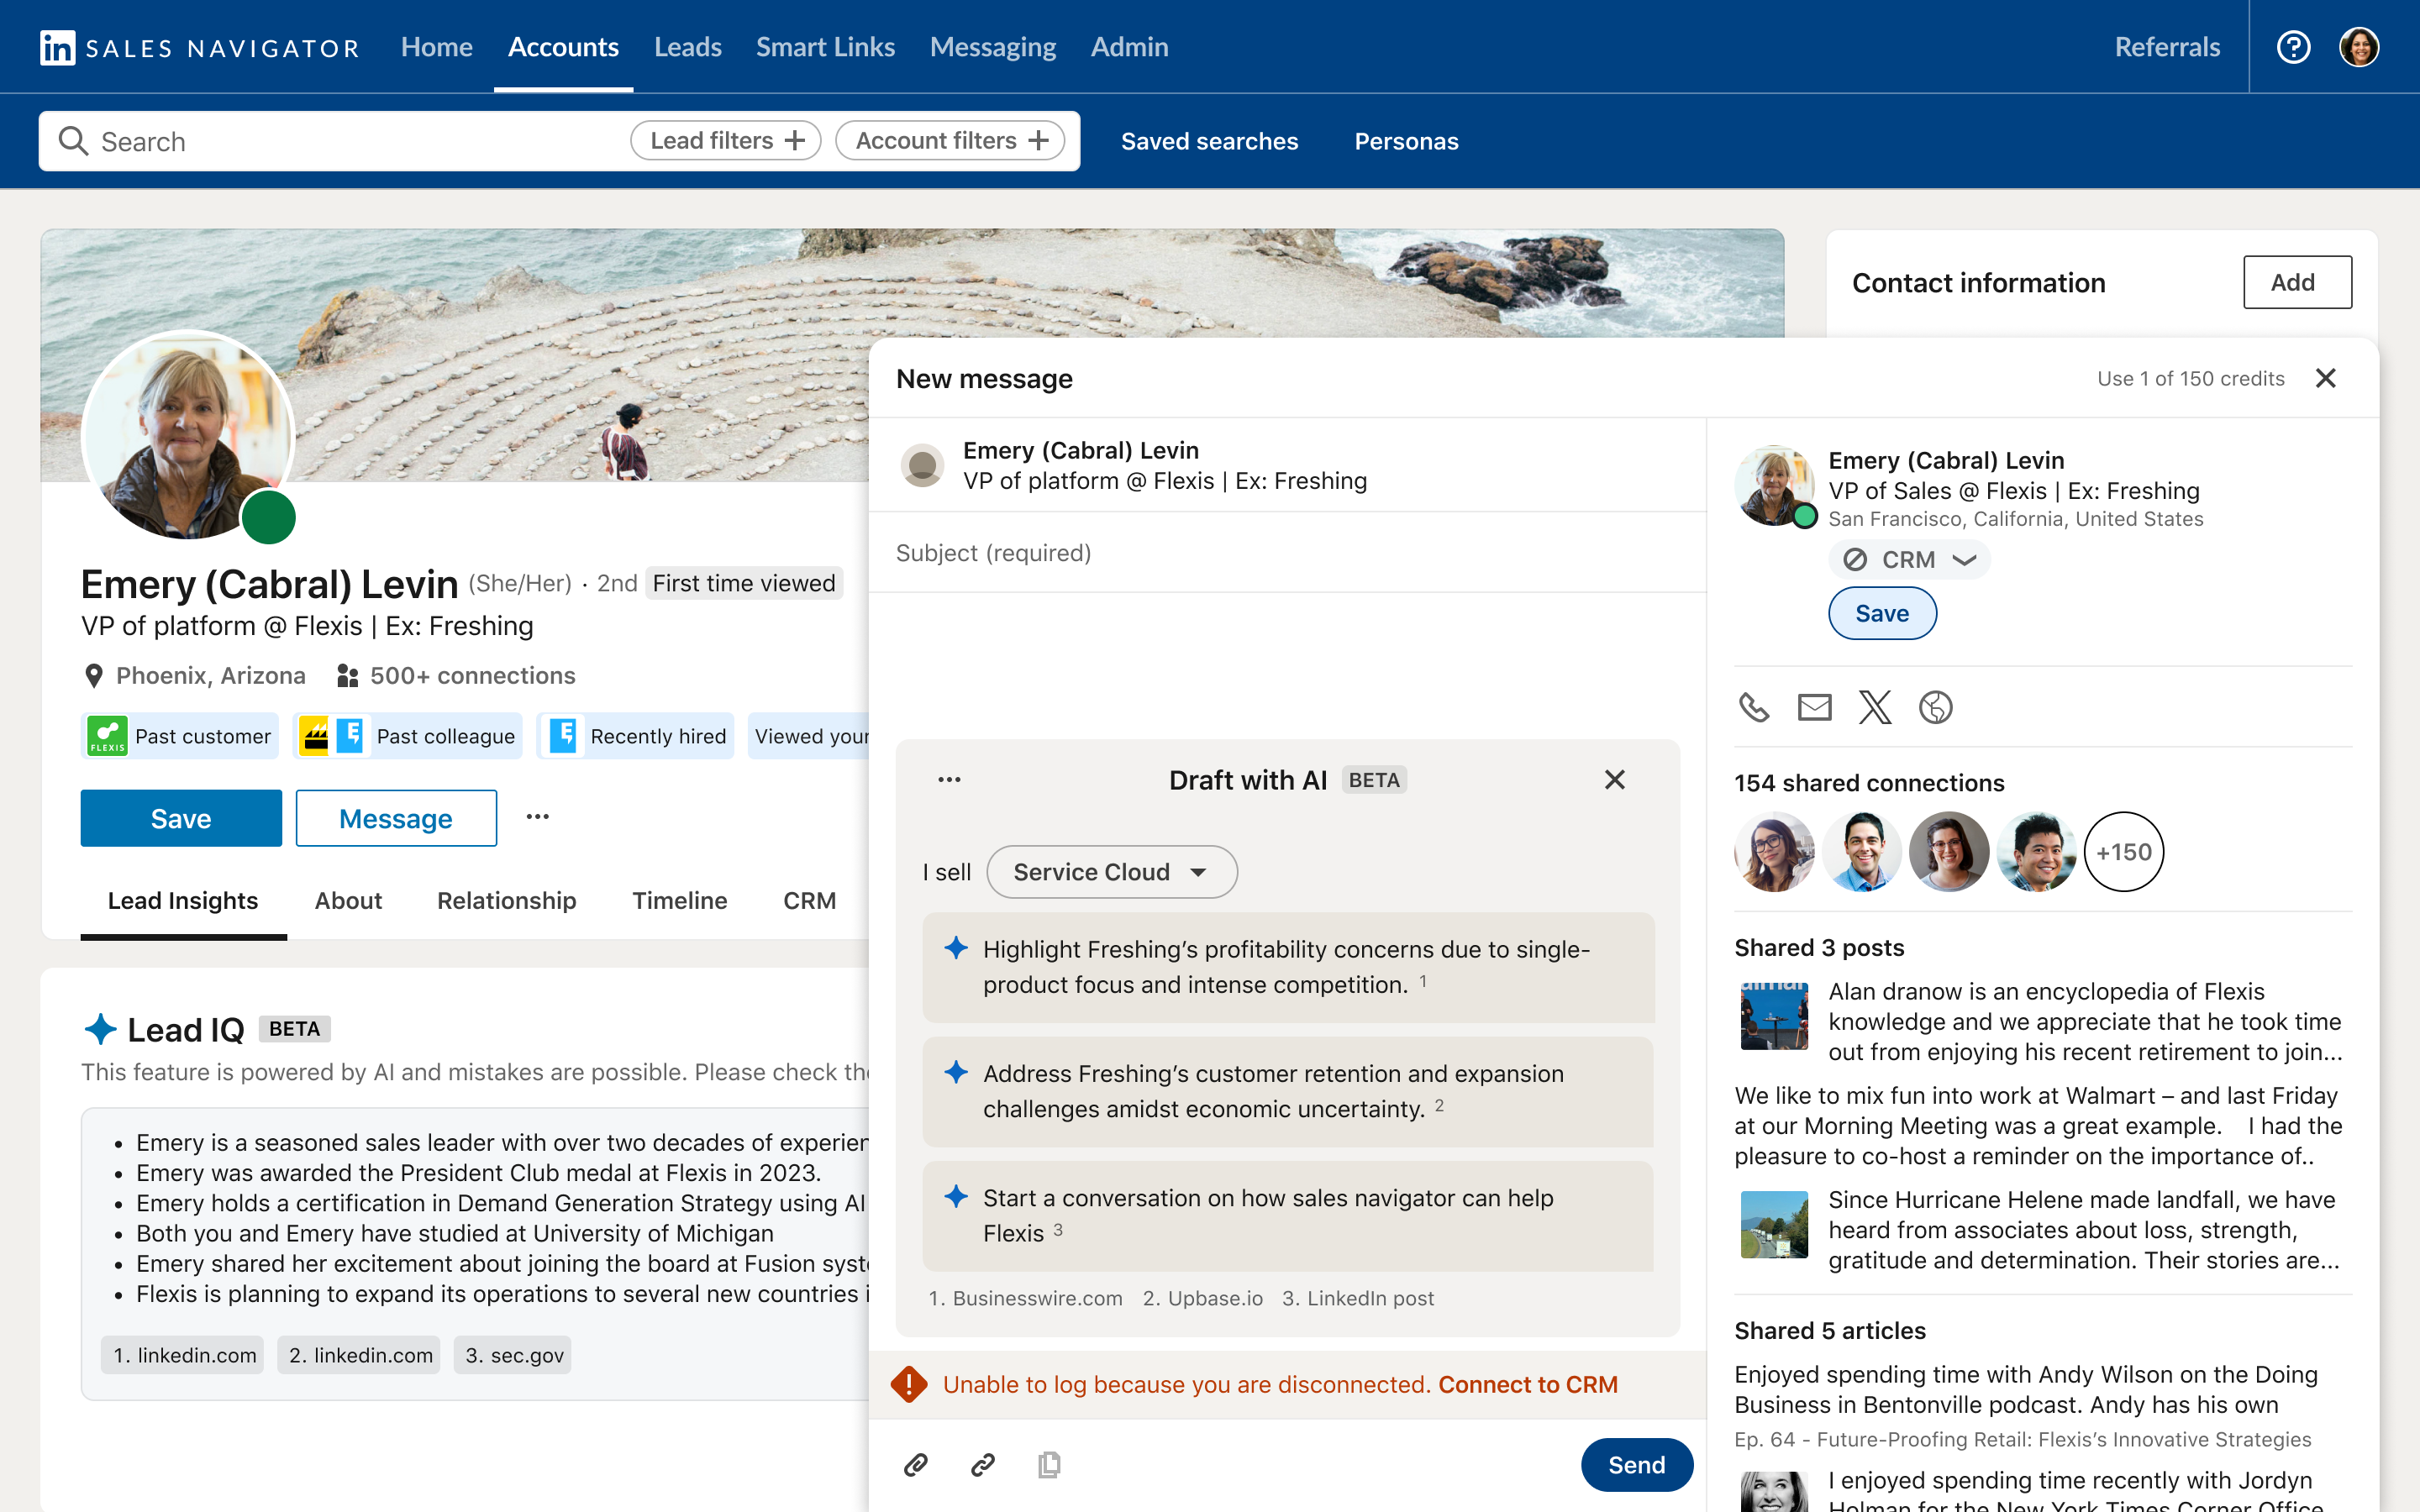Image resolution: width=2420 pixels, height=1512 pixels.
Task: Click the Past colleague badge
Action: (x=408, y=736)
